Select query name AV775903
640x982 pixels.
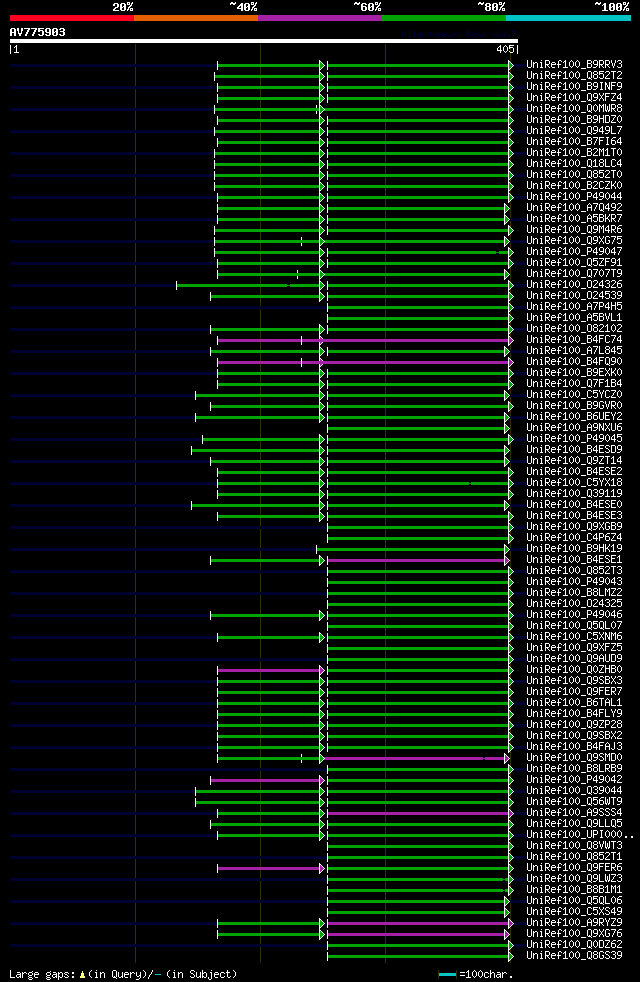point(38,32)
